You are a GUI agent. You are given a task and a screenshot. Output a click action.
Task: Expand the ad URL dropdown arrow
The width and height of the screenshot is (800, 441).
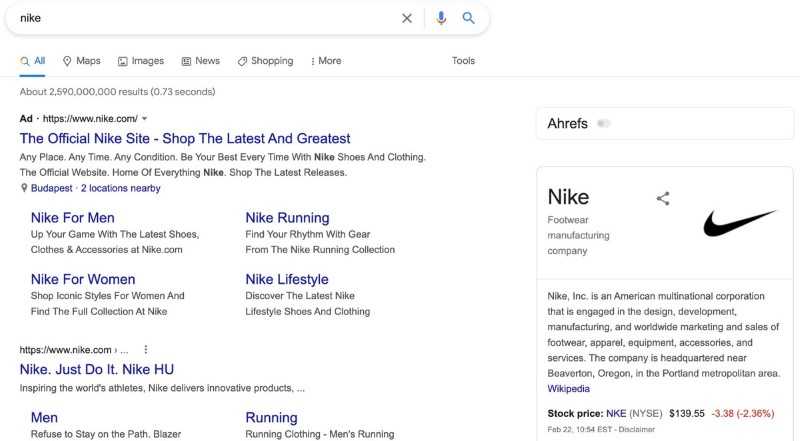click(144, 118)
